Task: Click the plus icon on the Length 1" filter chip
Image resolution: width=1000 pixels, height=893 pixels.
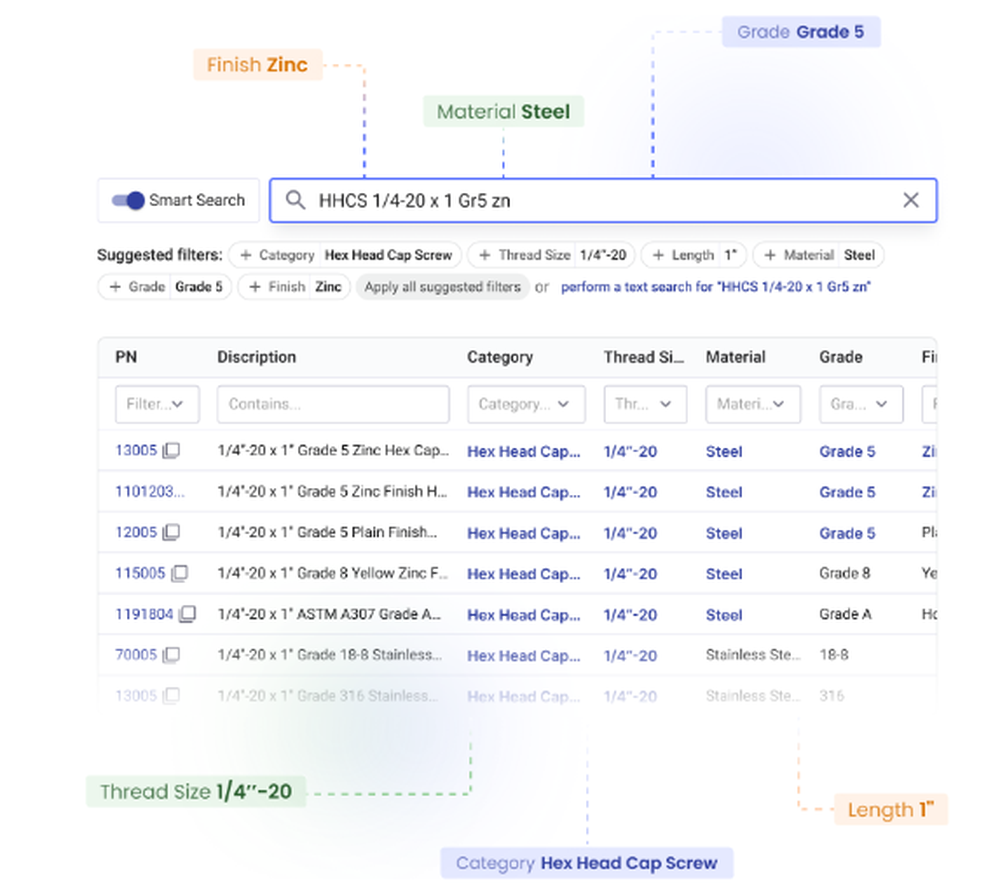Action: click(661, 255)
